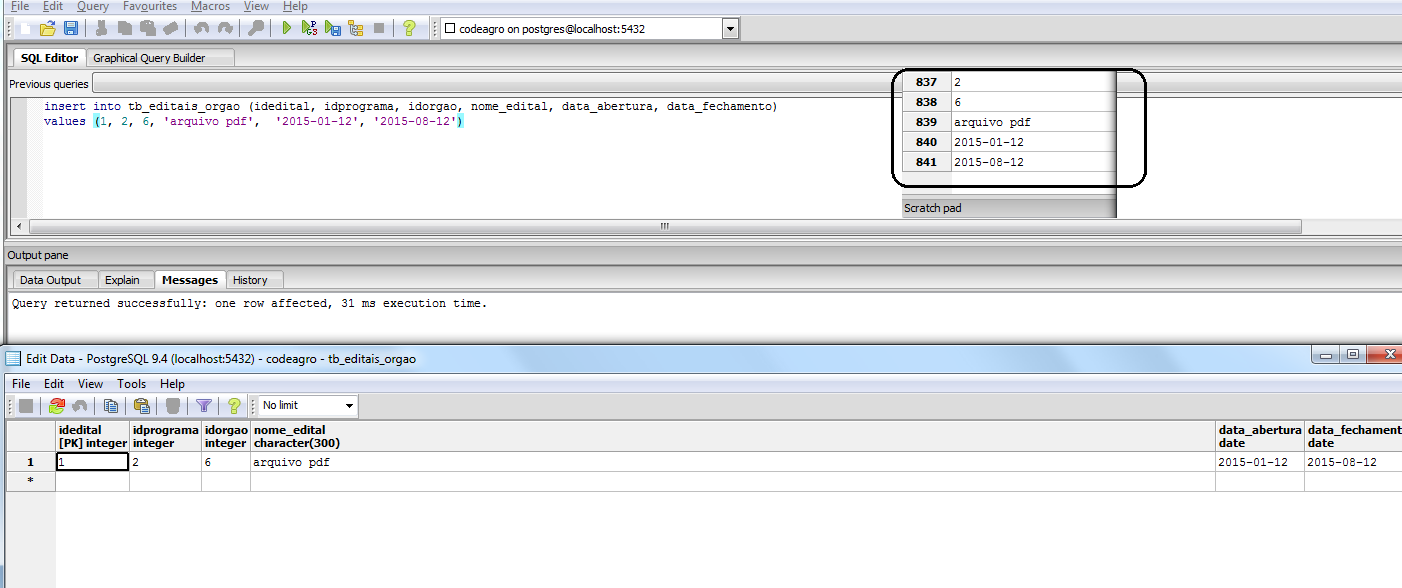
Task: Run the Explain query analysis icon
Action: pyautogui.click(x=358, y=27)
